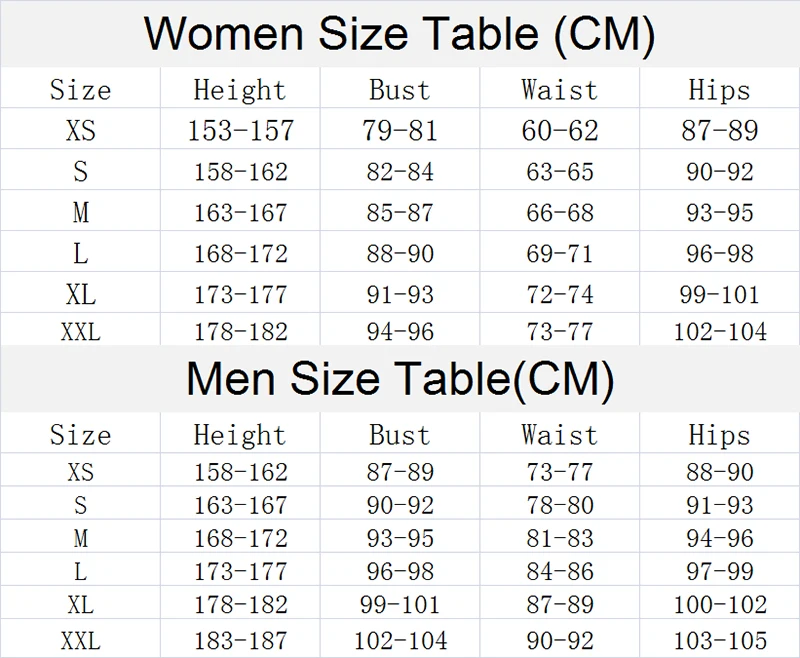Image resolution: width=800 pixels, height=658 pixels.
Task: Click Men size L height 173-177
Action: pos(241,571)
